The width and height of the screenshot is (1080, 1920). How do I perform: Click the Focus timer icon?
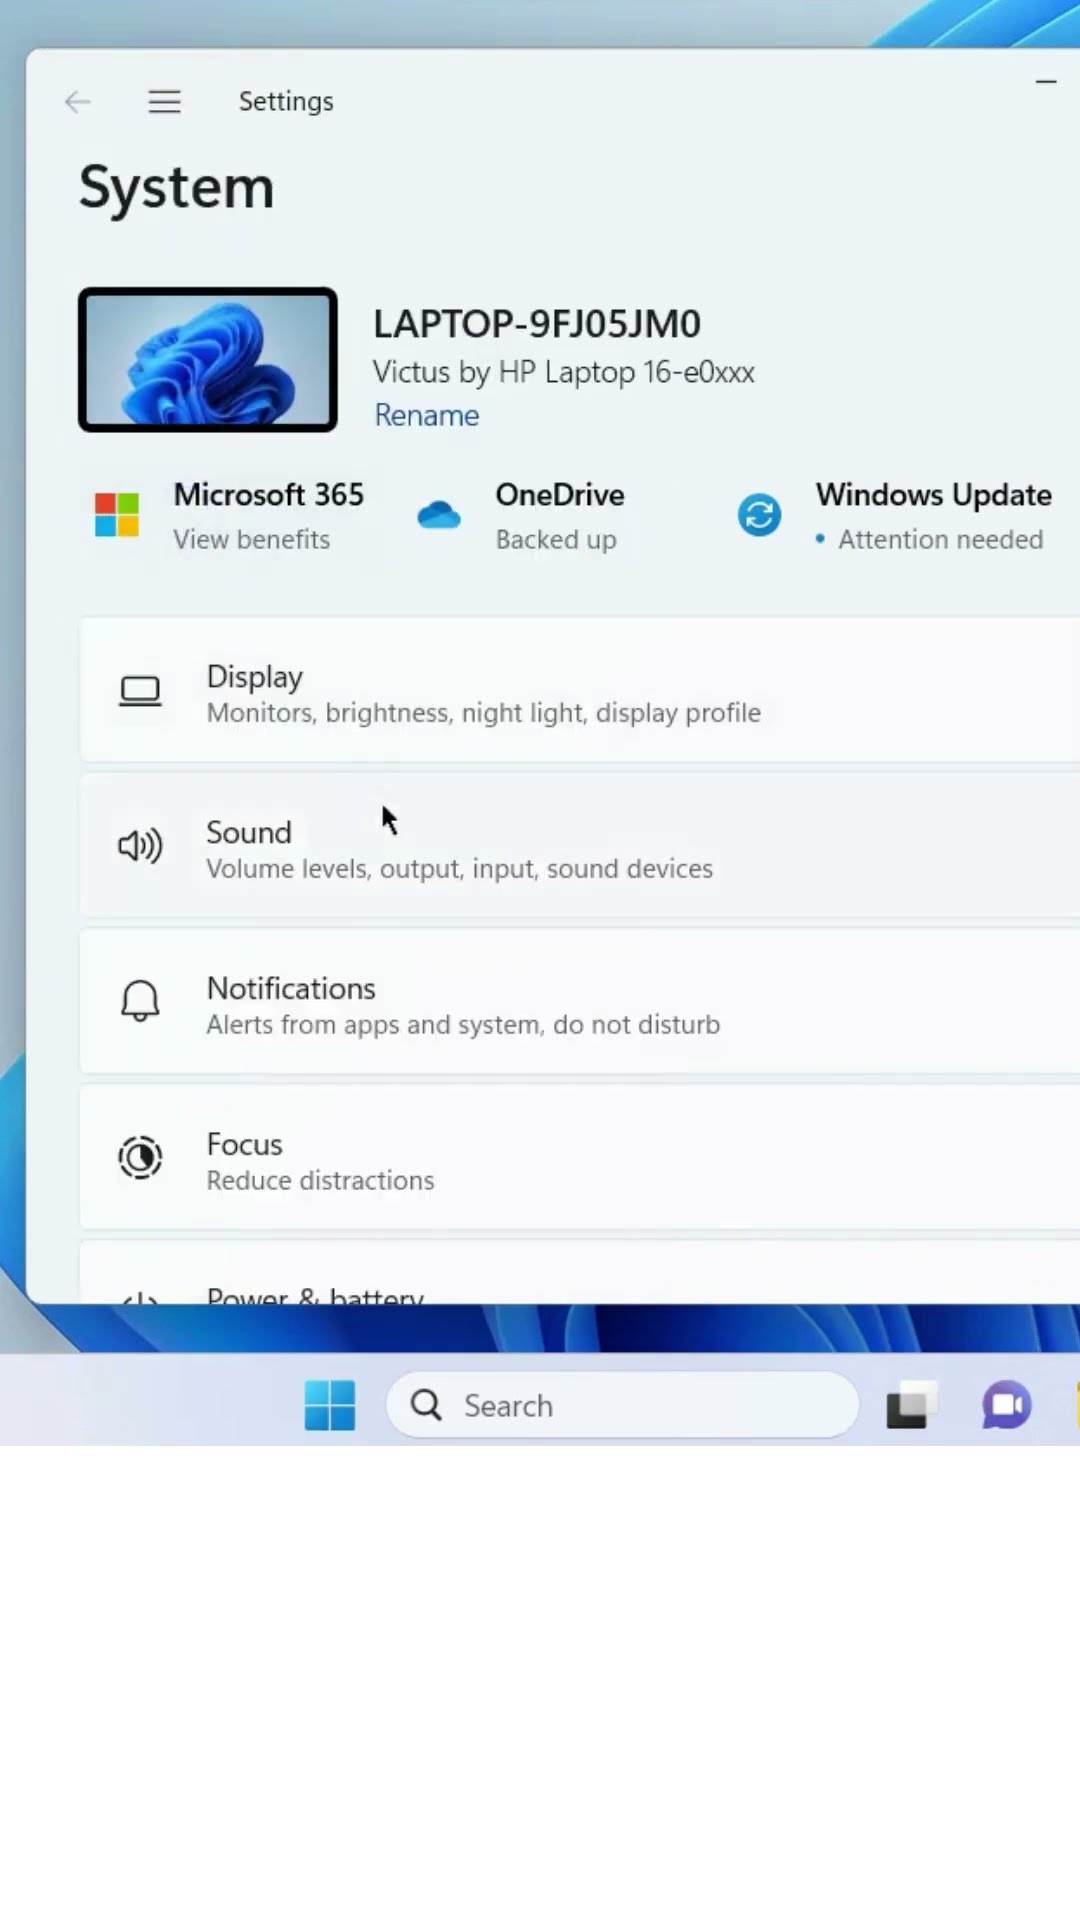point(140,1158)
